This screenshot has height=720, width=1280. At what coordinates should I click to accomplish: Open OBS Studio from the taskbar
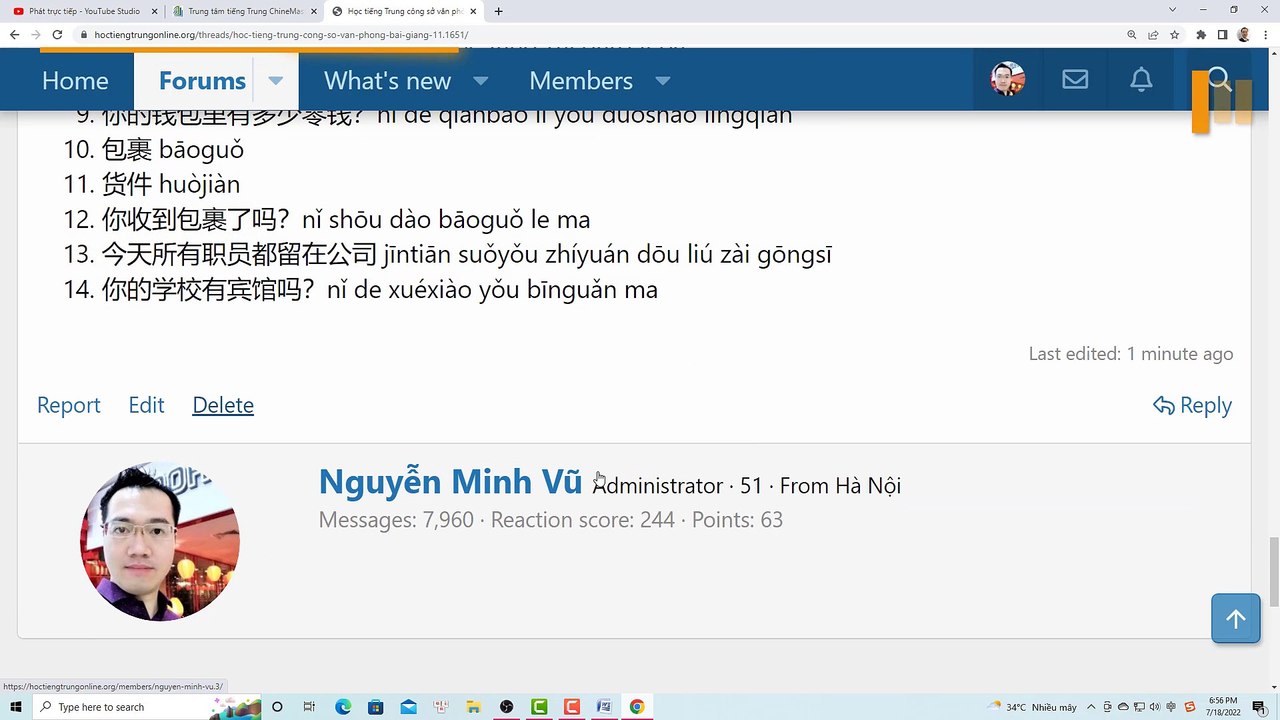506,707
